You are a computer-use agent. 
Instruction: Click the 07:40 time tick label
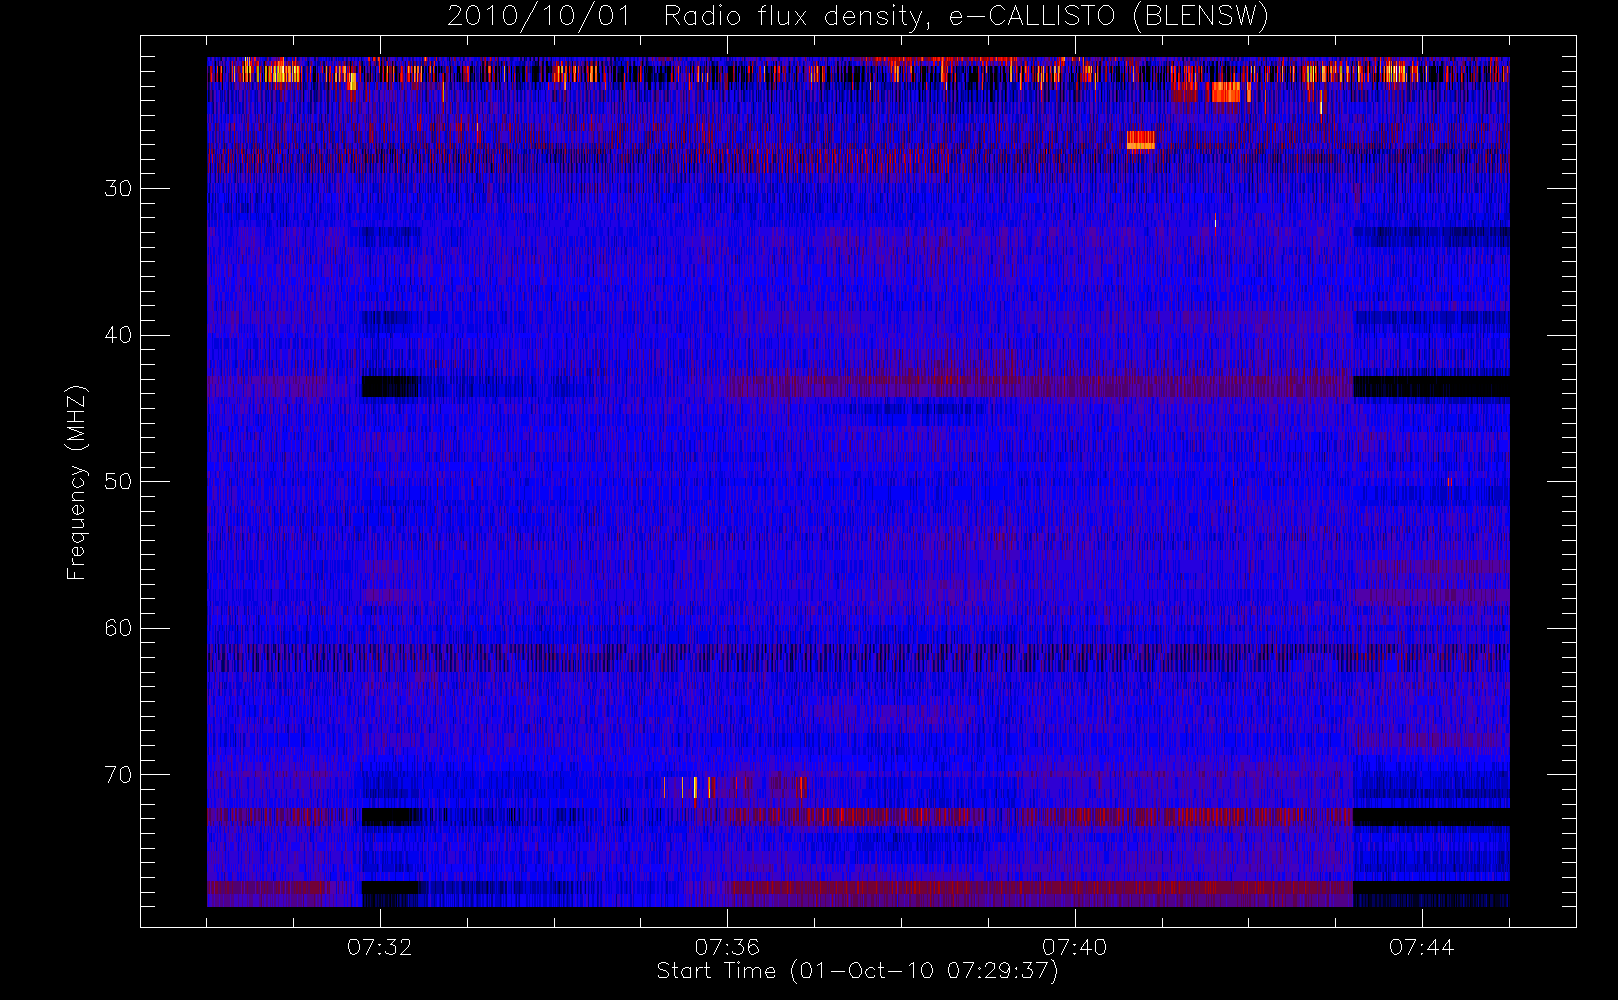pyautogui.click(x=1074, y=947)
